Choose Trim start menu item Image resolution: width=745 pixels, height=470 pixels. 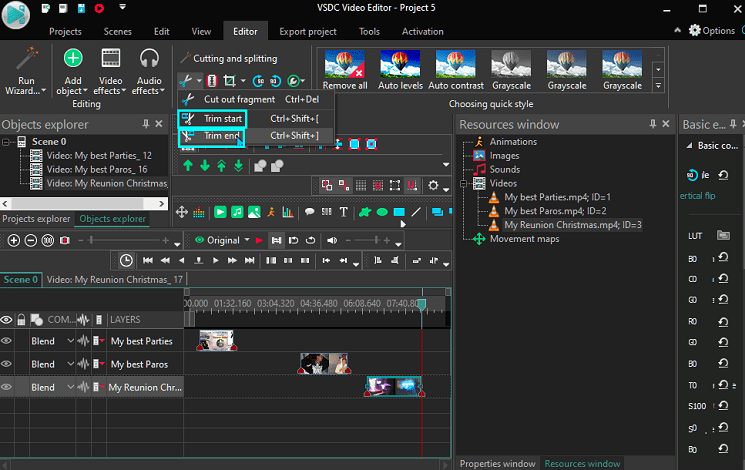257,118
